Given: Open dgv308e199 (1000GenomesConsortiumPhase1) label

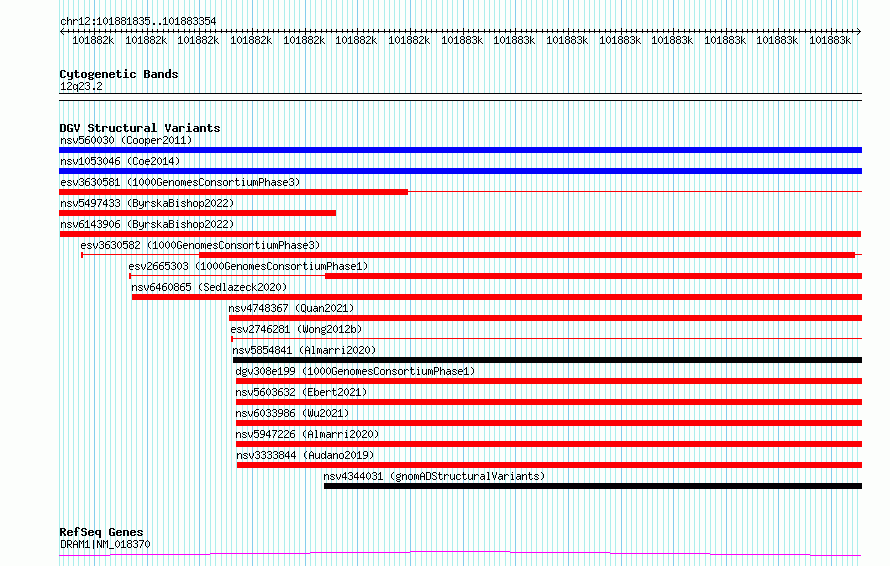Looking at the screenshot, I should tap(355, 371).
